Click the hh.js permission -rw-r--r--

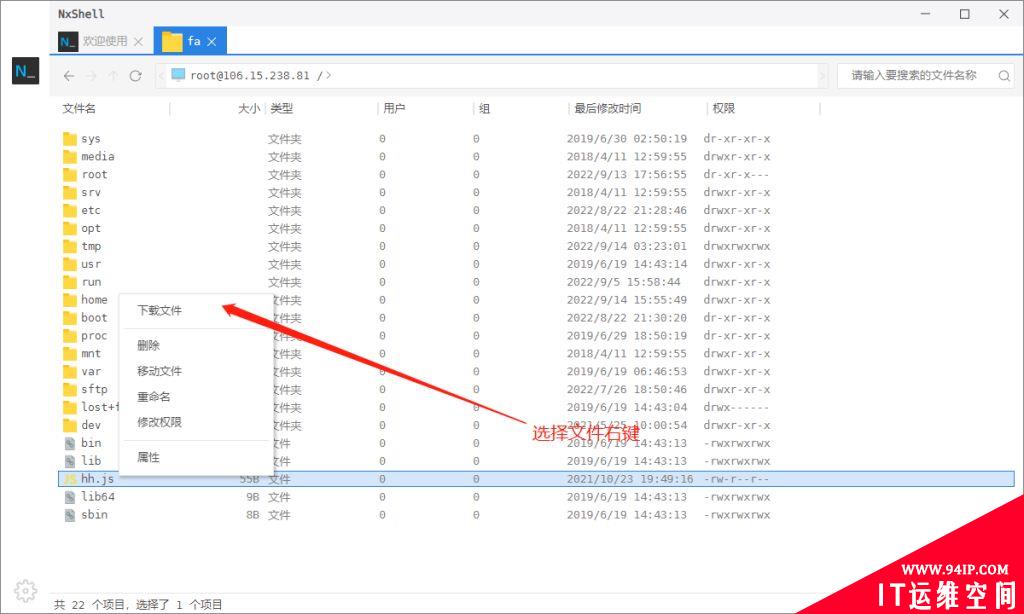pyautogui.click(x=737, y=479)
